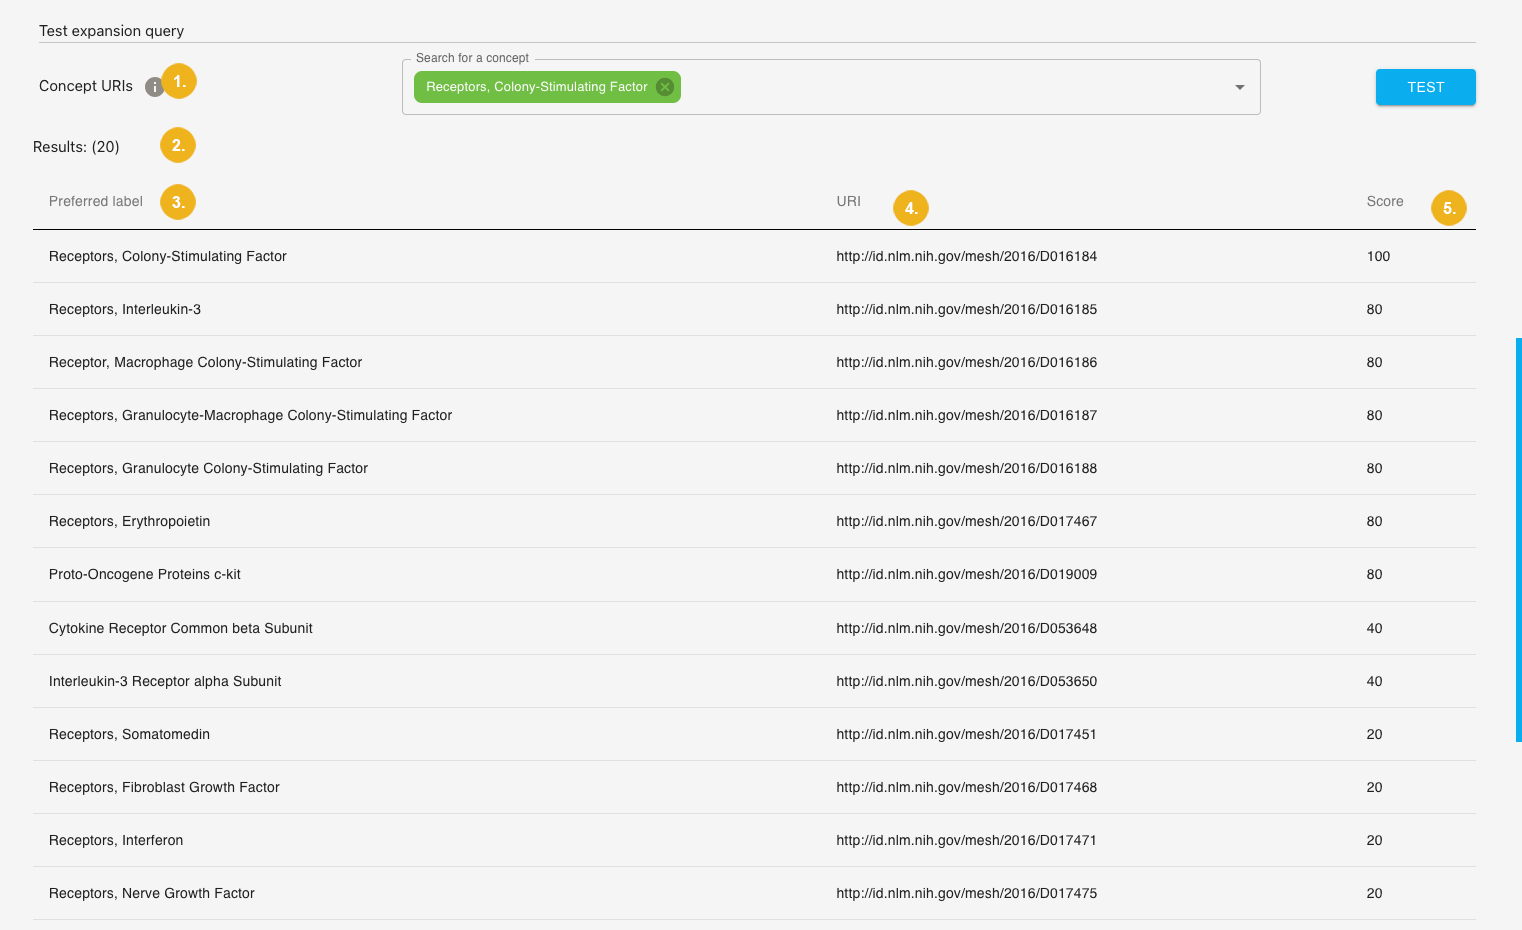
Task: Click the Preferred label column header
Action: tap(95, 201)
